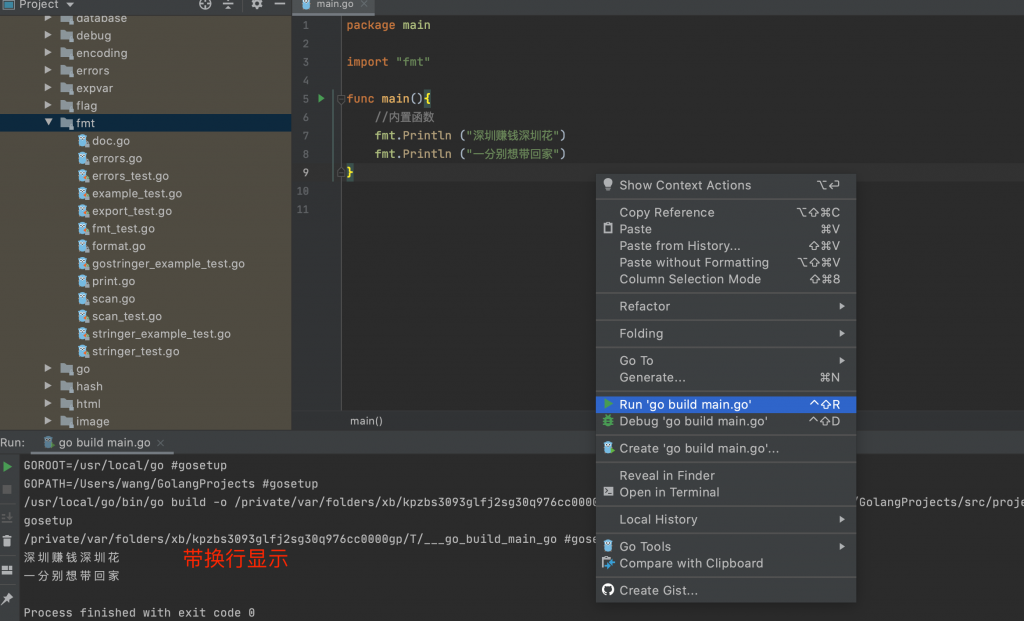Choose Paste from History
The width and height of the screenshot is (1024, 621).
(726, 246)
